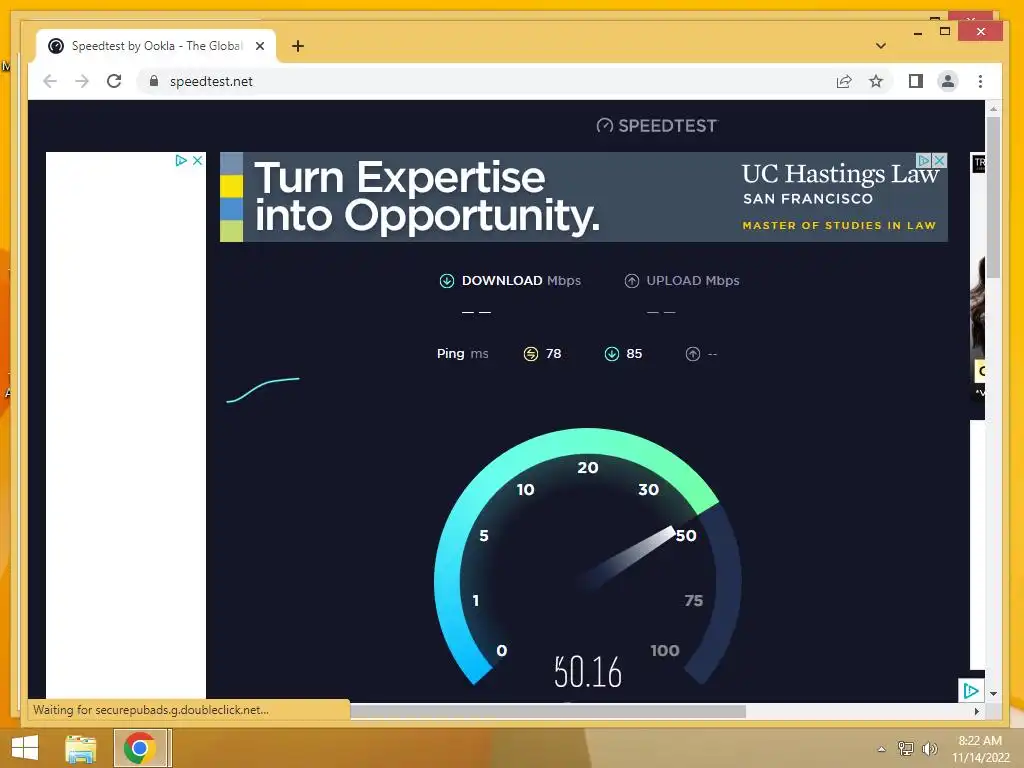This screenshot has width=1024, height=768.
Task: Open the Chrome three-dot menu
Action: [980, 81]
